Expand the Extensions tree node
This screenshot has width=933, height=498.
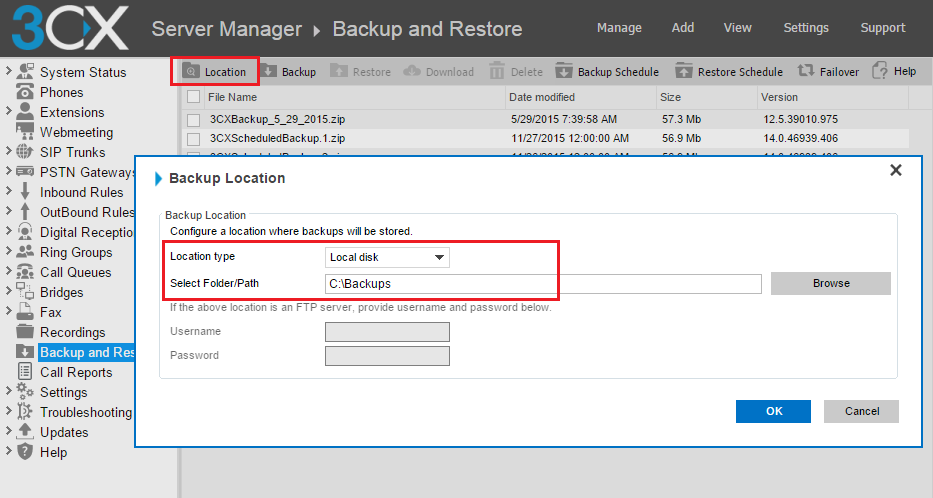[x=8, y=111]
